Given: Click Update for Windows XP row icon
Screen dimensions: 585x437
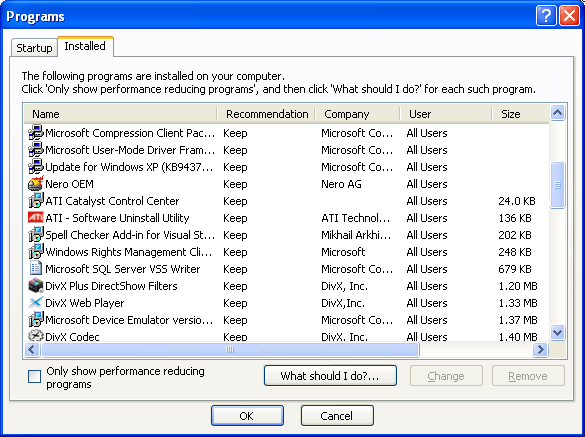Looking at the screenshot, I should (x=36, y=167).
